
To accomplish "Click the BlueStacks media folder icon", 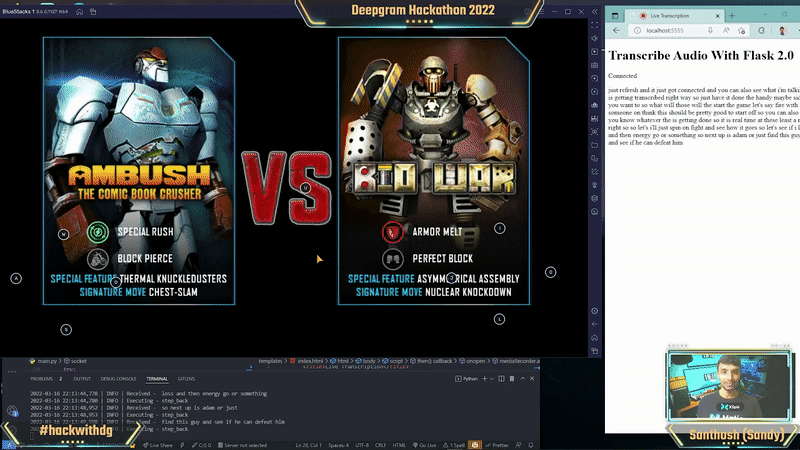I will [x=594, y=145].
